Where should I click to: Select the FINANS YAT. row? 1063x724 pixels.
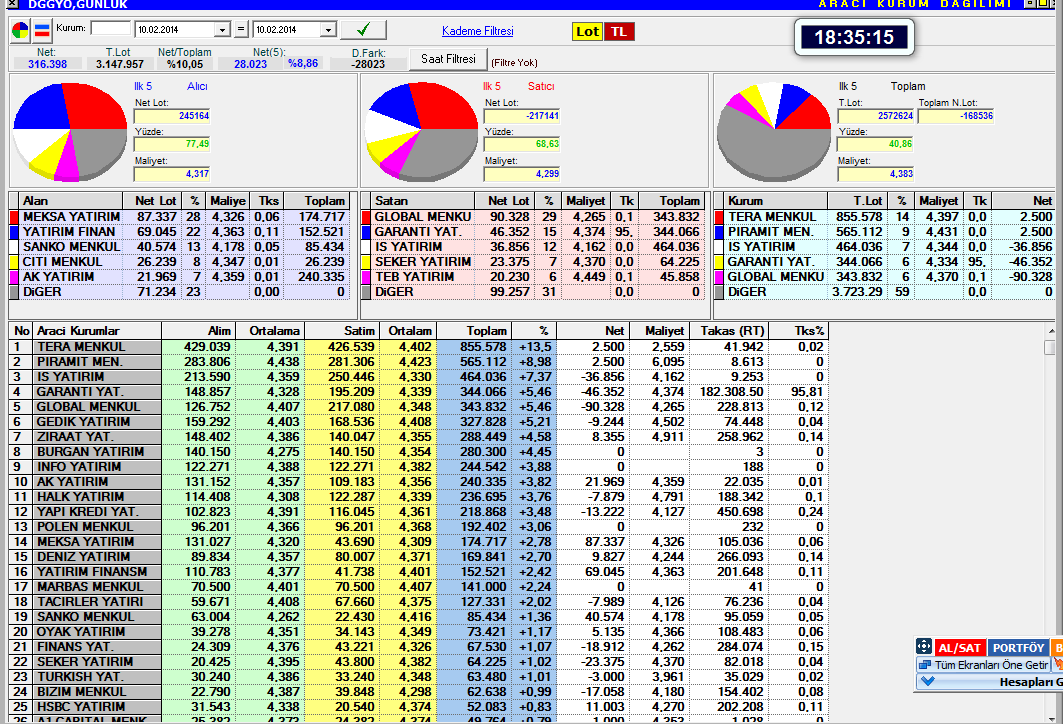tap(418, 647)
